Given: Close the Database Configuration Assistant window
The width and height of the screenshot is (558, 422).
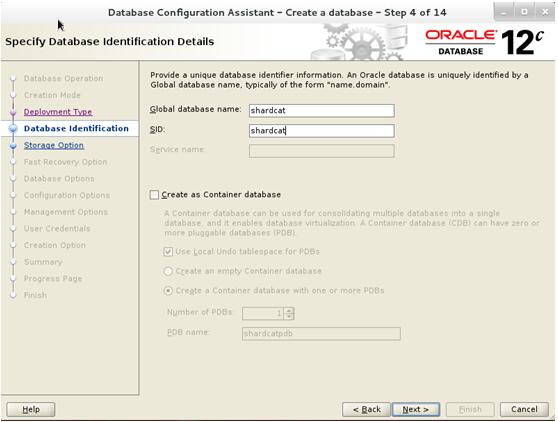Looking at the screenshot, I should 544,12.
